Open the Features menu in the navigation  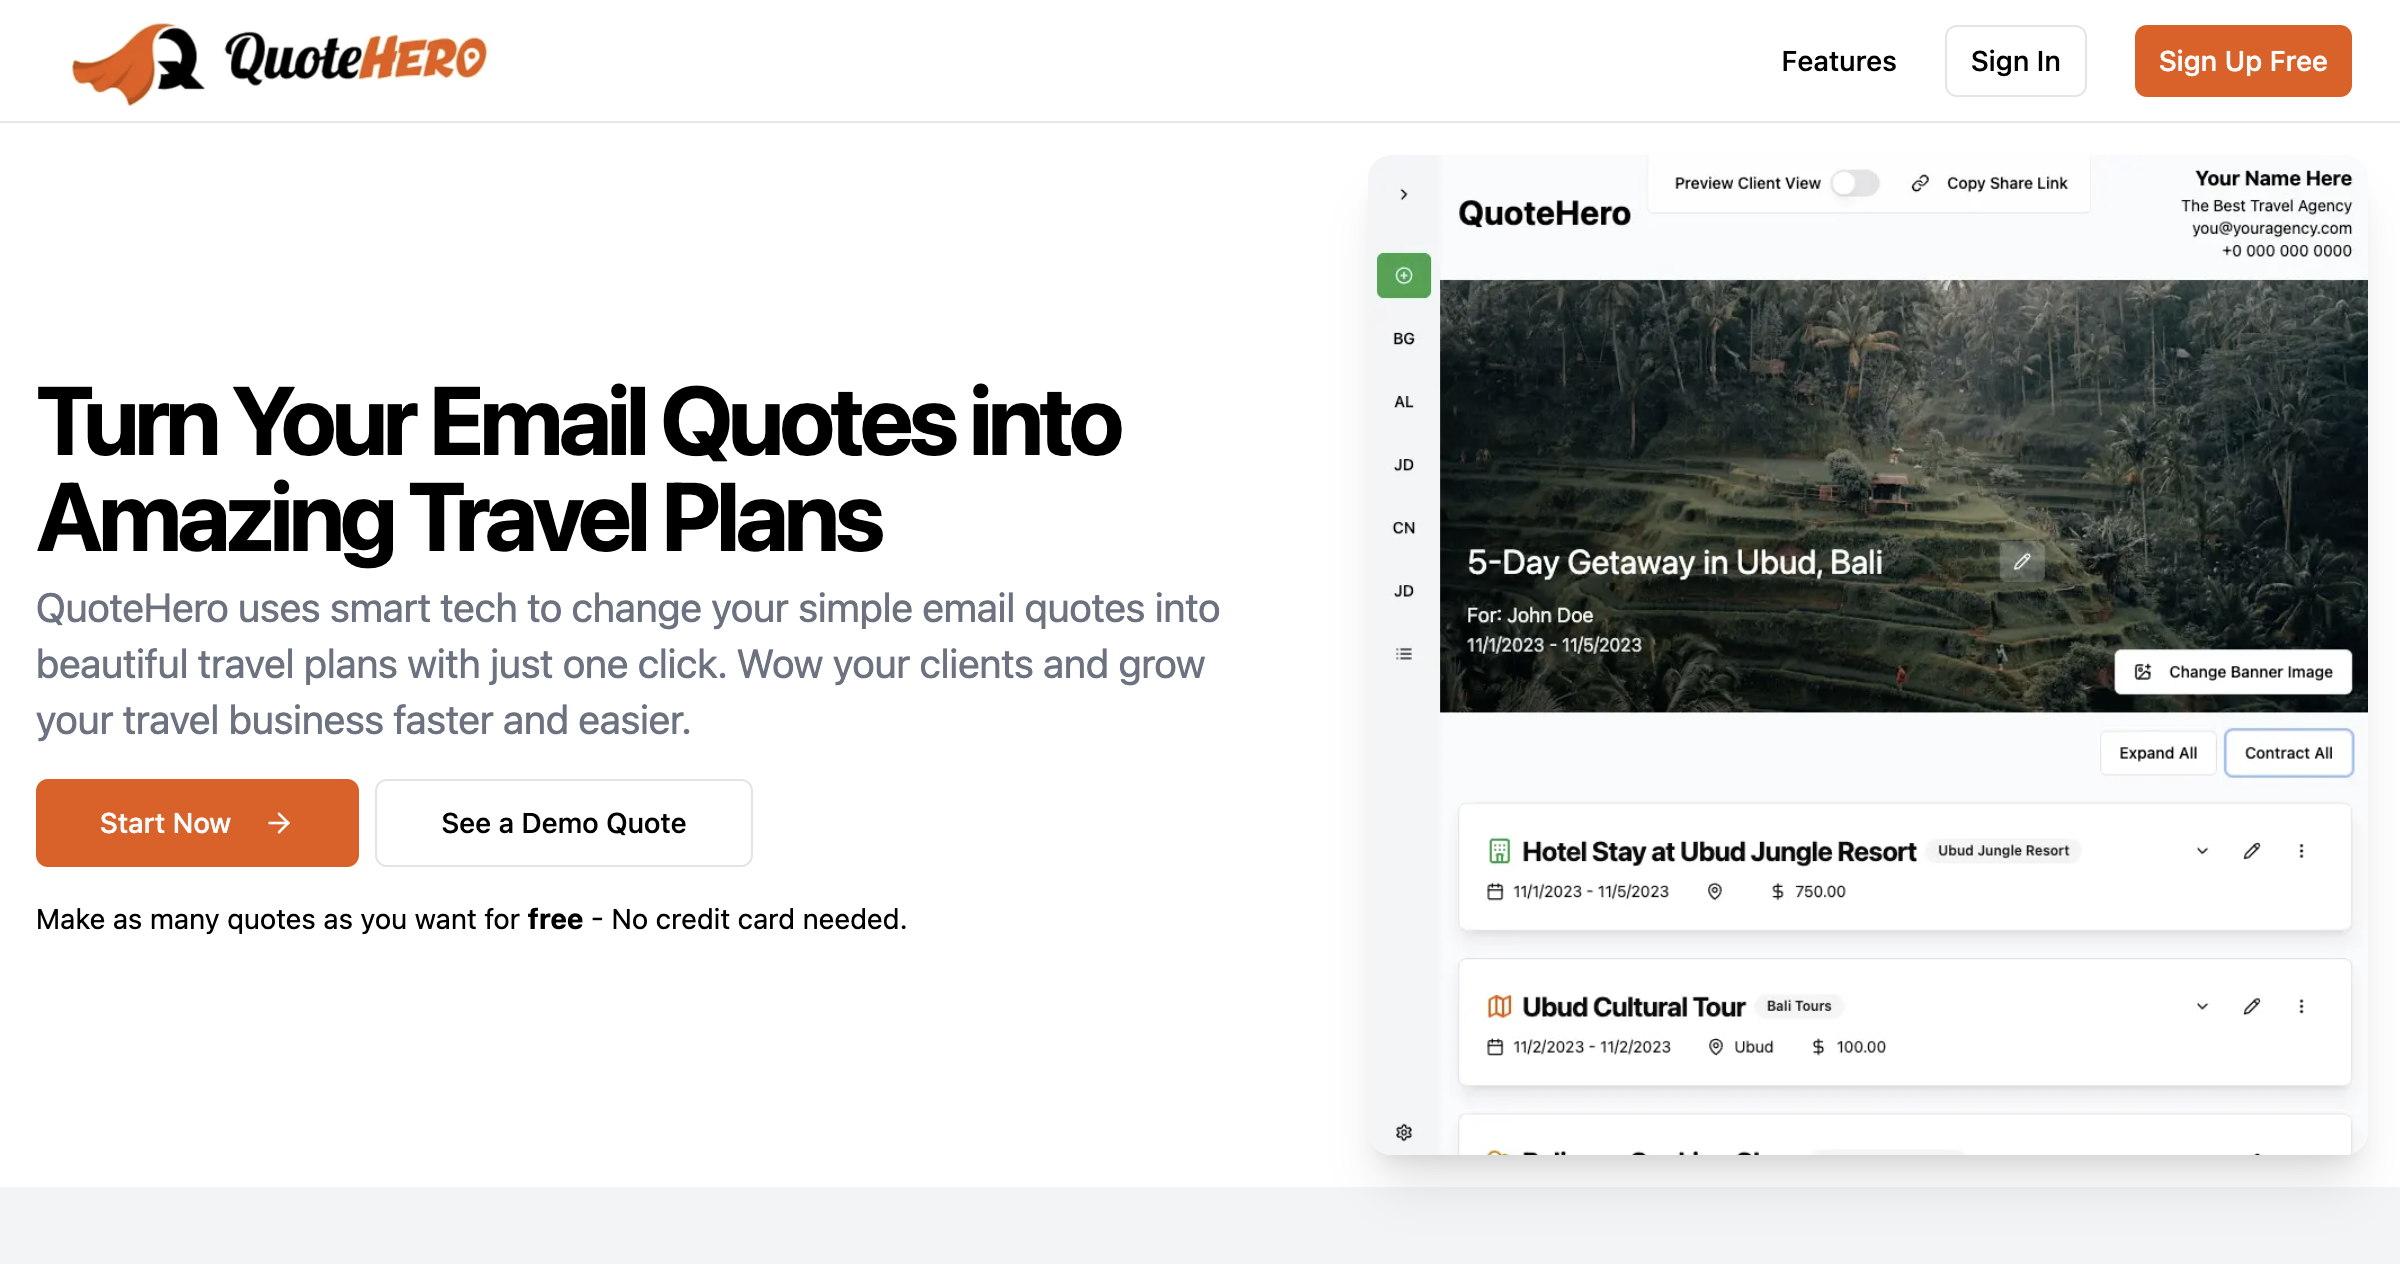point(1838,60)
